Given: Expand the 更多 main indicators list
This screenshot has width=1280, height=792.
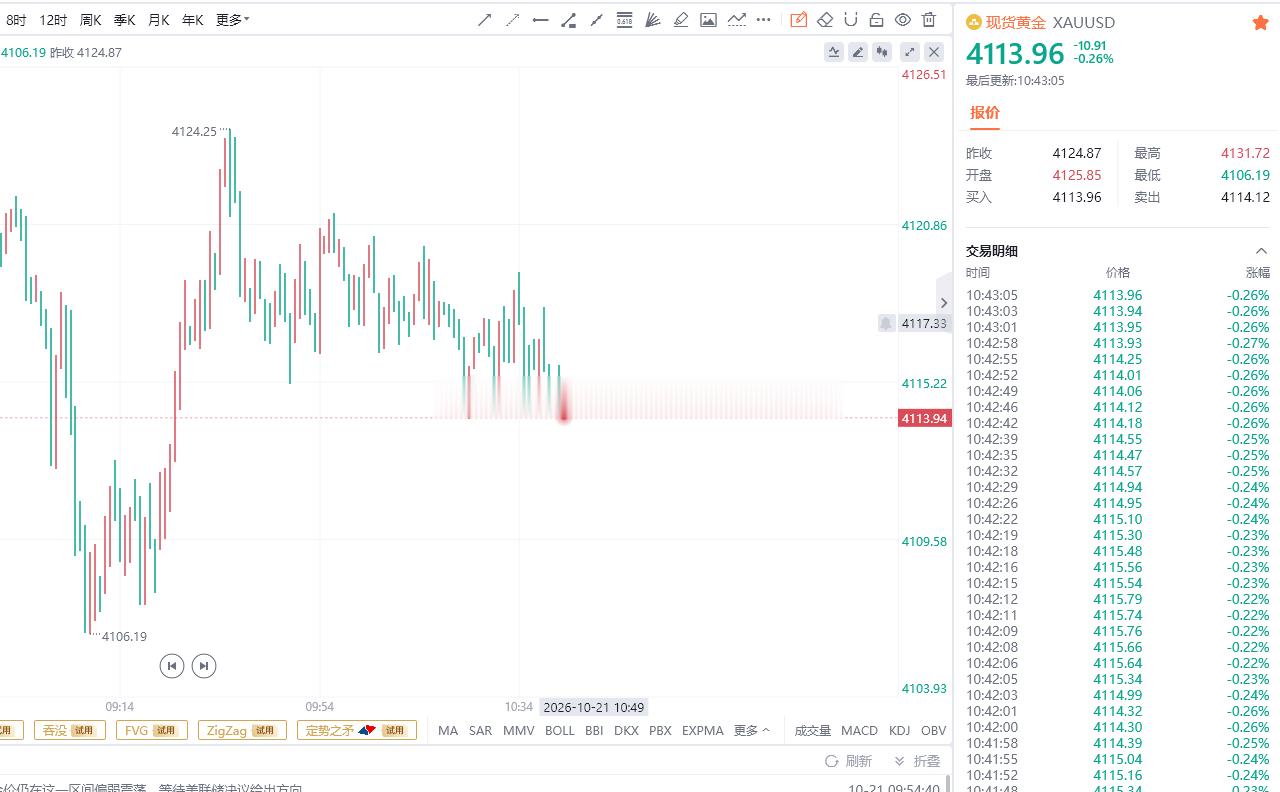Looking at the screenshot, I should pyautogui.click(x=752, y=731).
